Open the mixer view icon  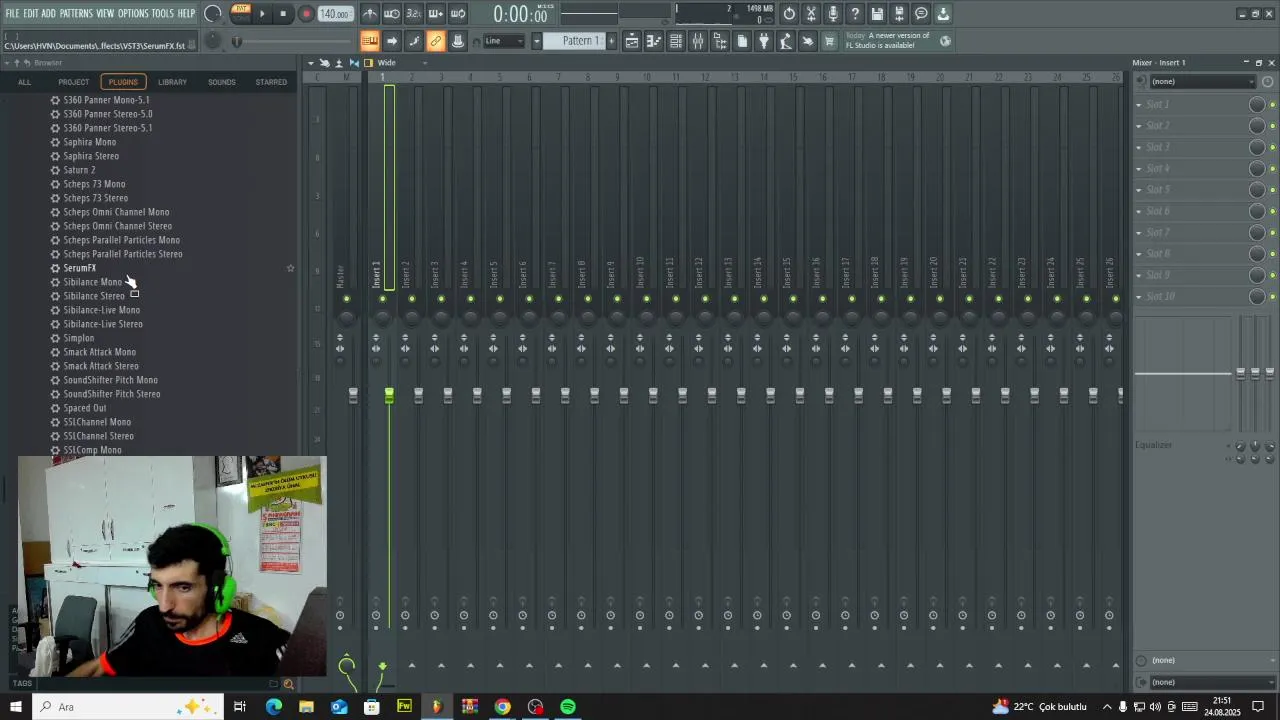pos(698,41)
